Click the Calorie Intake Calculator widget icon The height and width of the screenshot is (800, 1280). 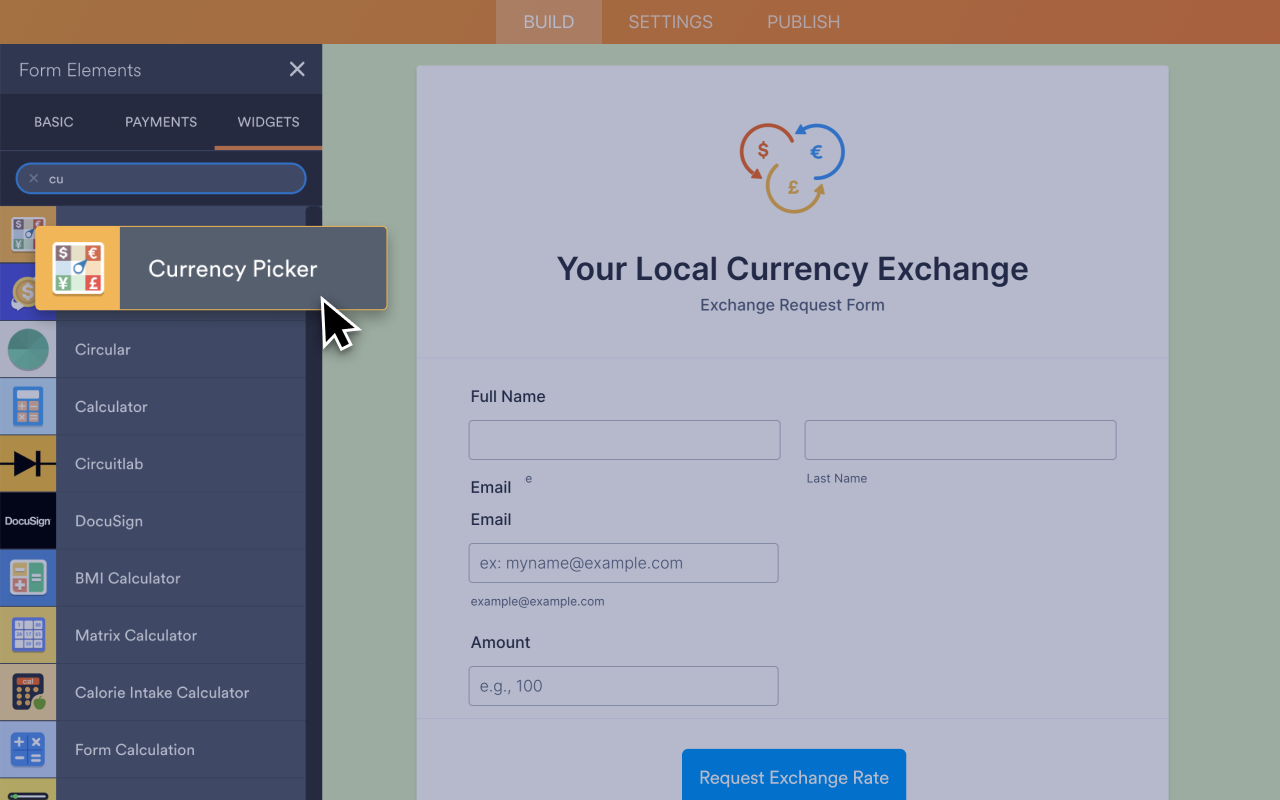point(28,691)
